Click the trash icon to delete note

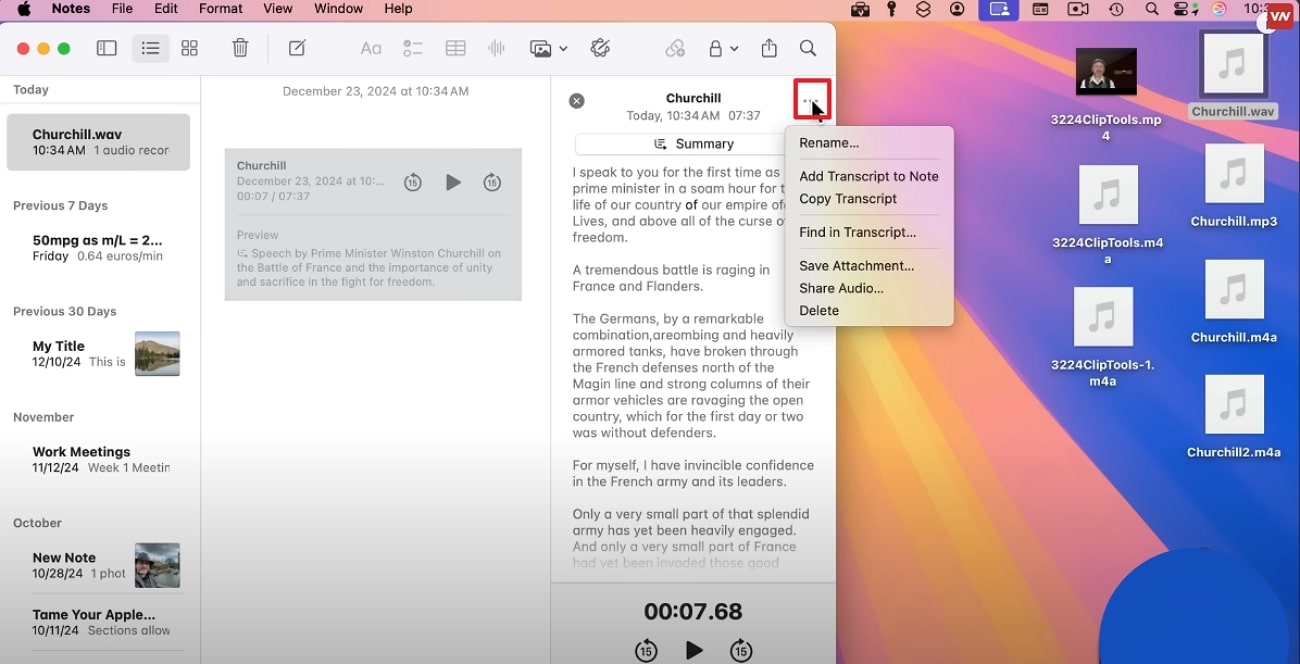coord(240,48)
